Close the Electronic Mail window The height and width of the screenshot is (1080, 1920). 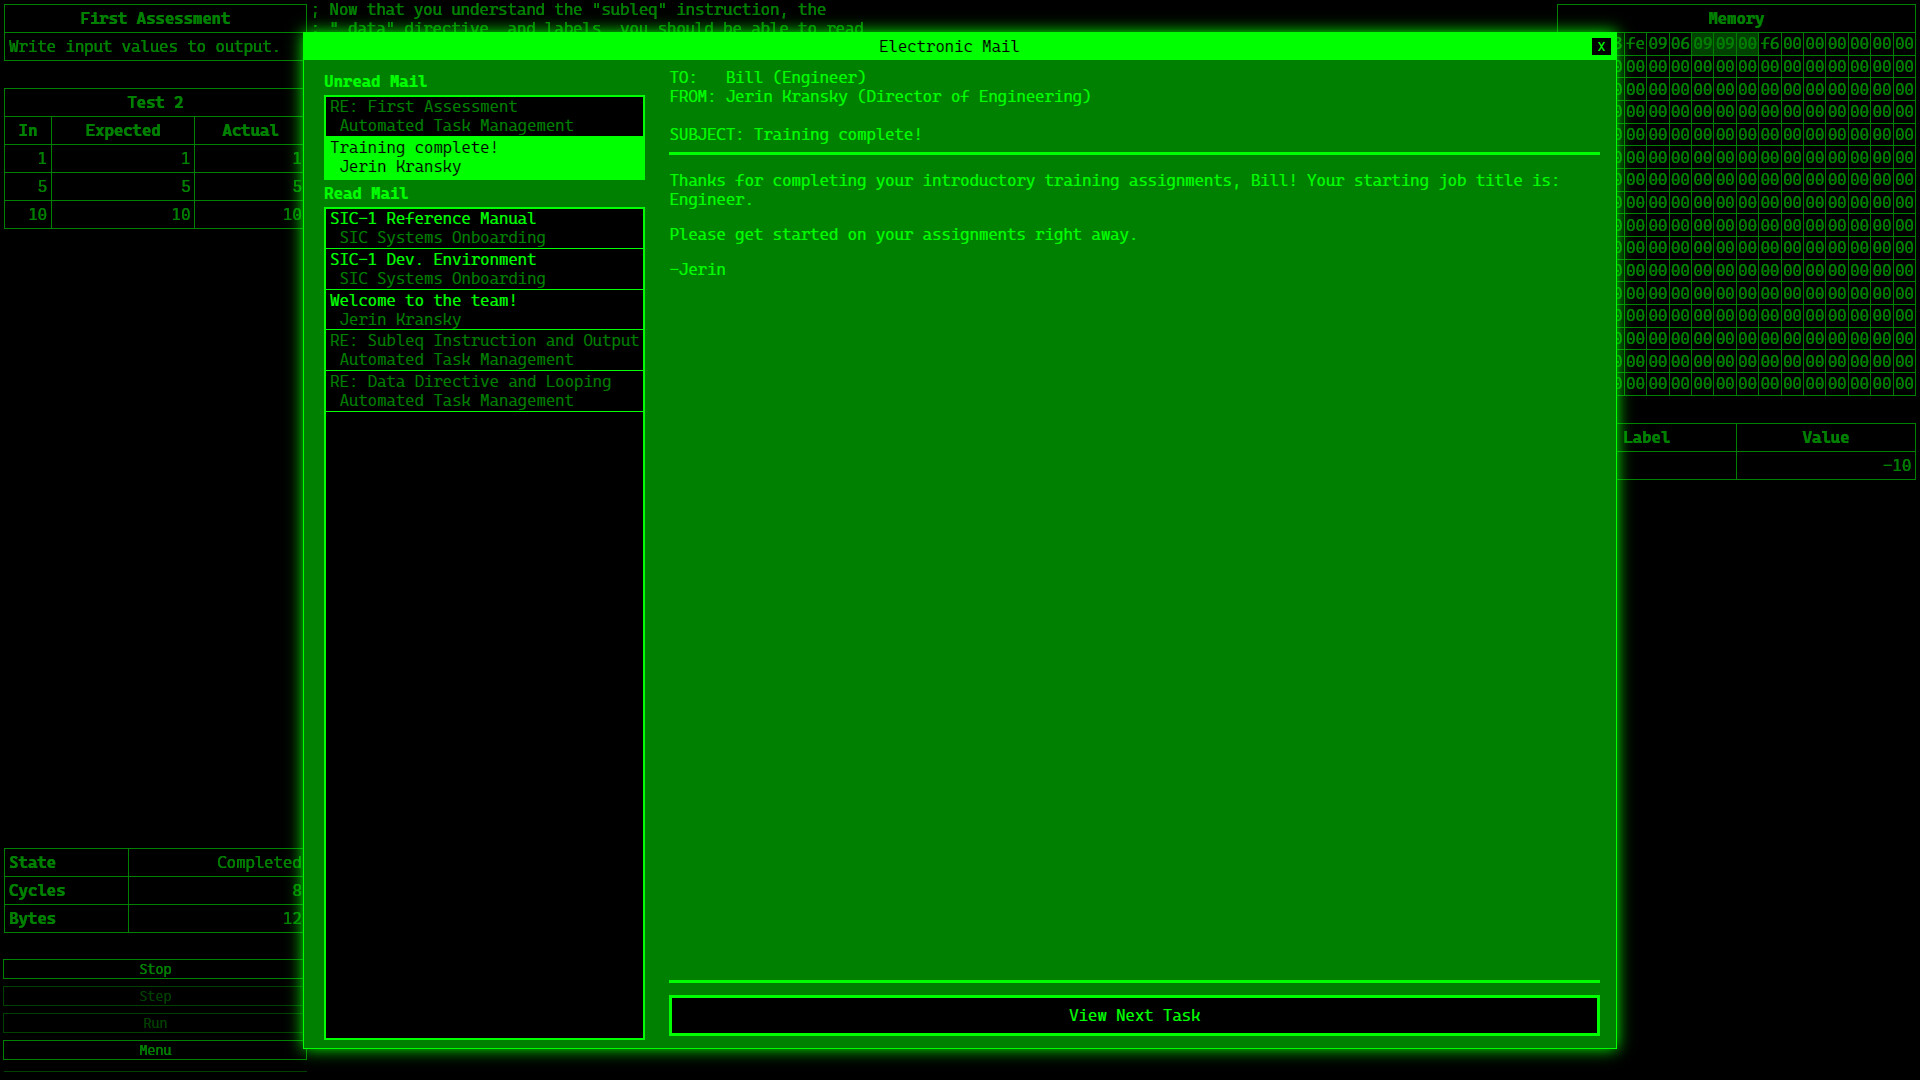coord(1601,46)
